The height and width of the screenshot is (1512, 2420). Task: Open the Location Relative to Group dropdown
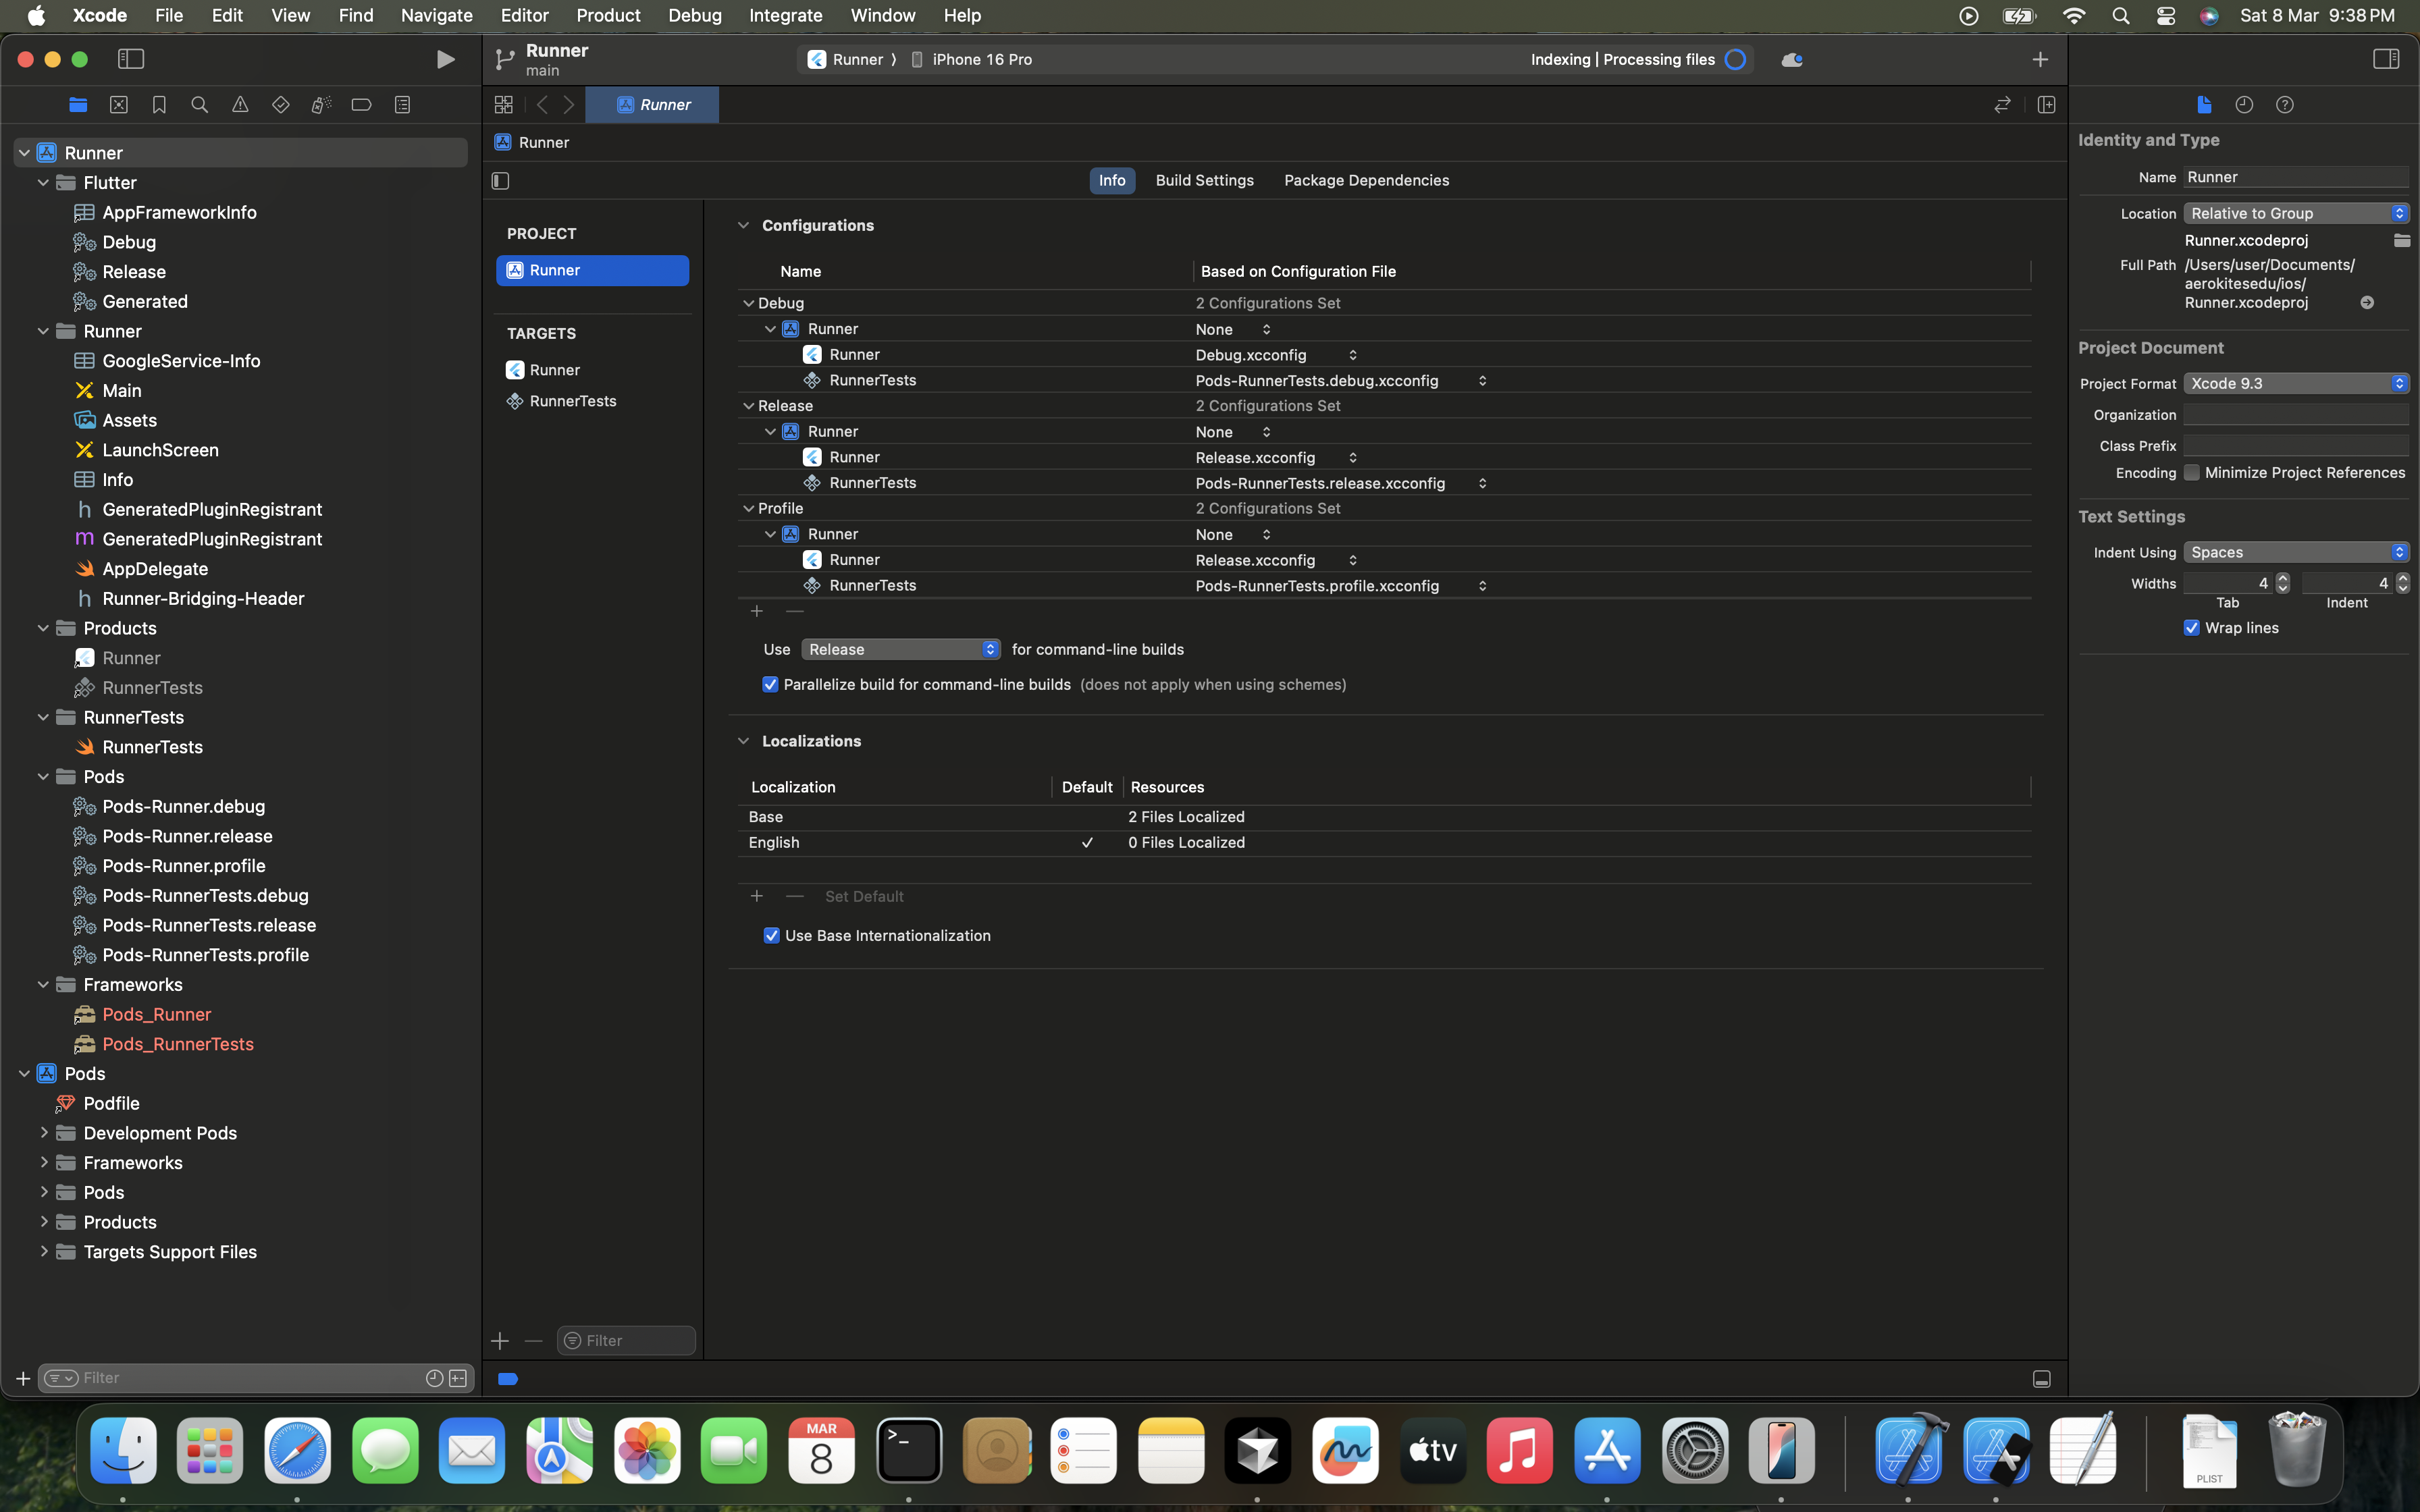click(2296, 213)
